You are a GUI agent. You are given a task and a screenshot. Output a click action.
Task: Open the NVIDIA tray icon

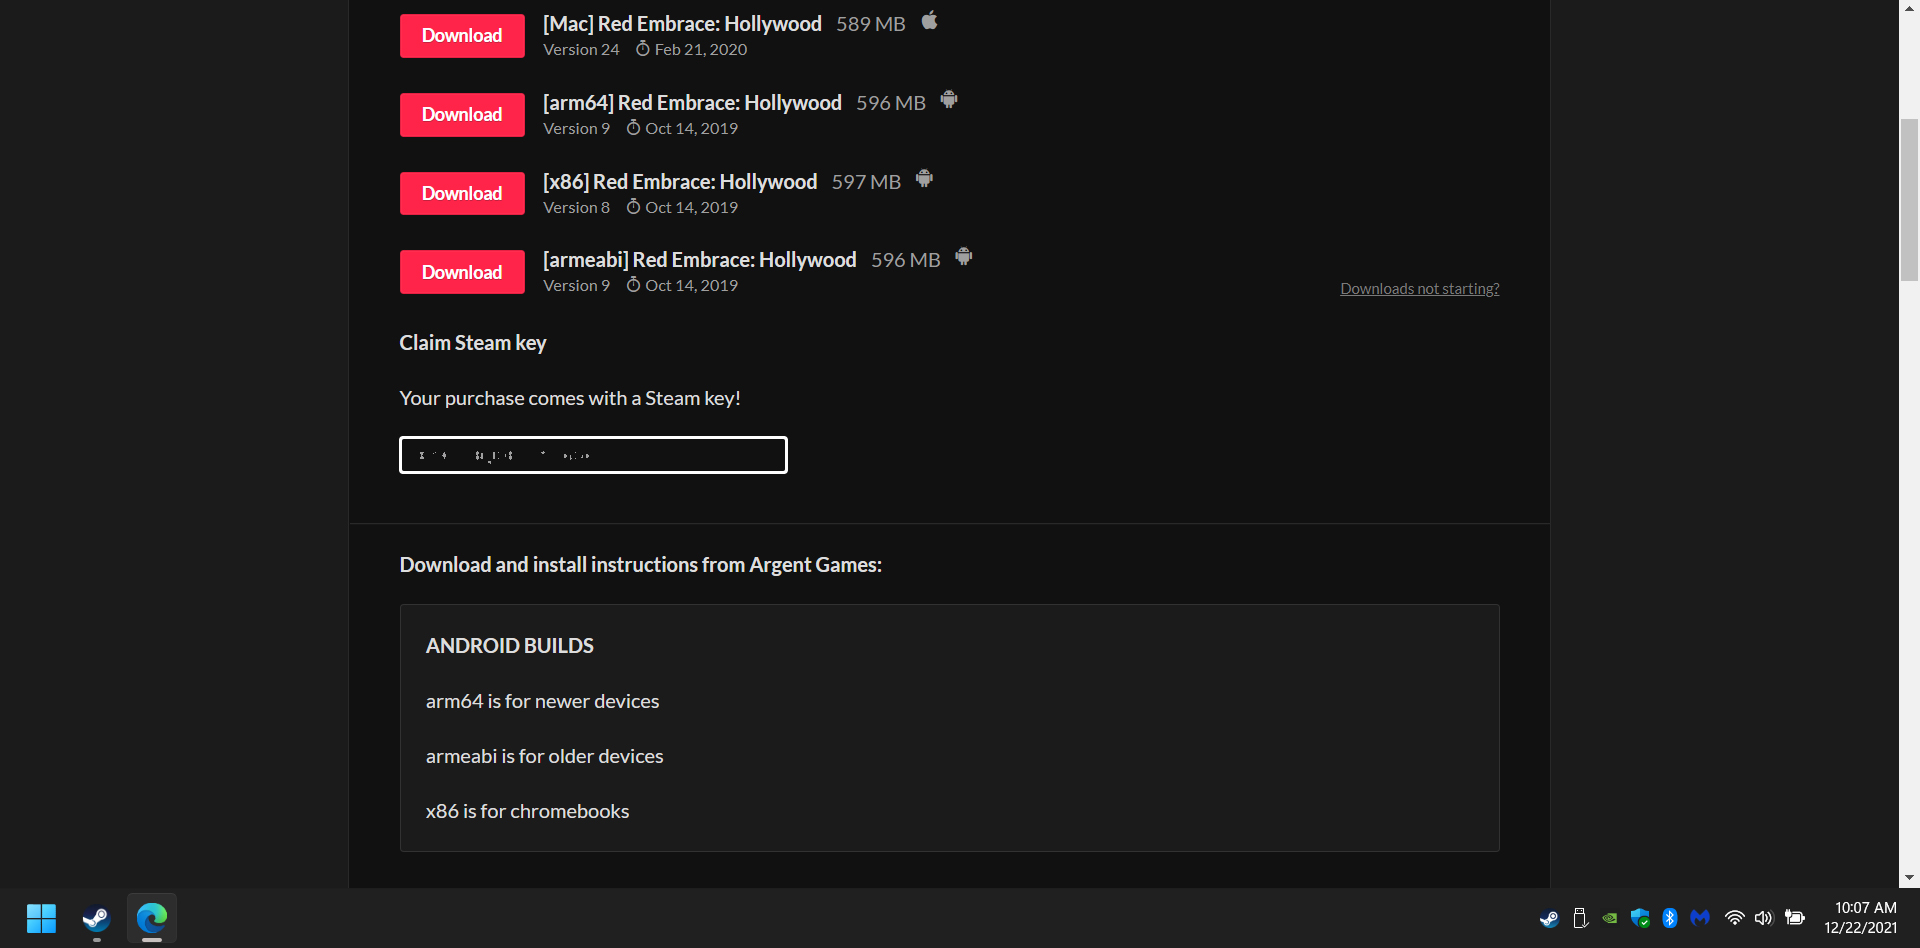point(1610,918)
